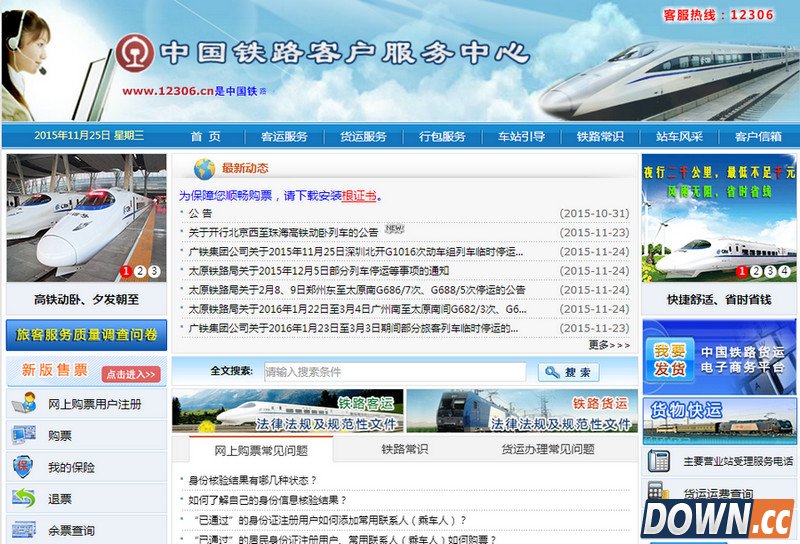Open the 余票查询 icon in the sidebar
Screen dimensions: 800x544
click(23, 530)
